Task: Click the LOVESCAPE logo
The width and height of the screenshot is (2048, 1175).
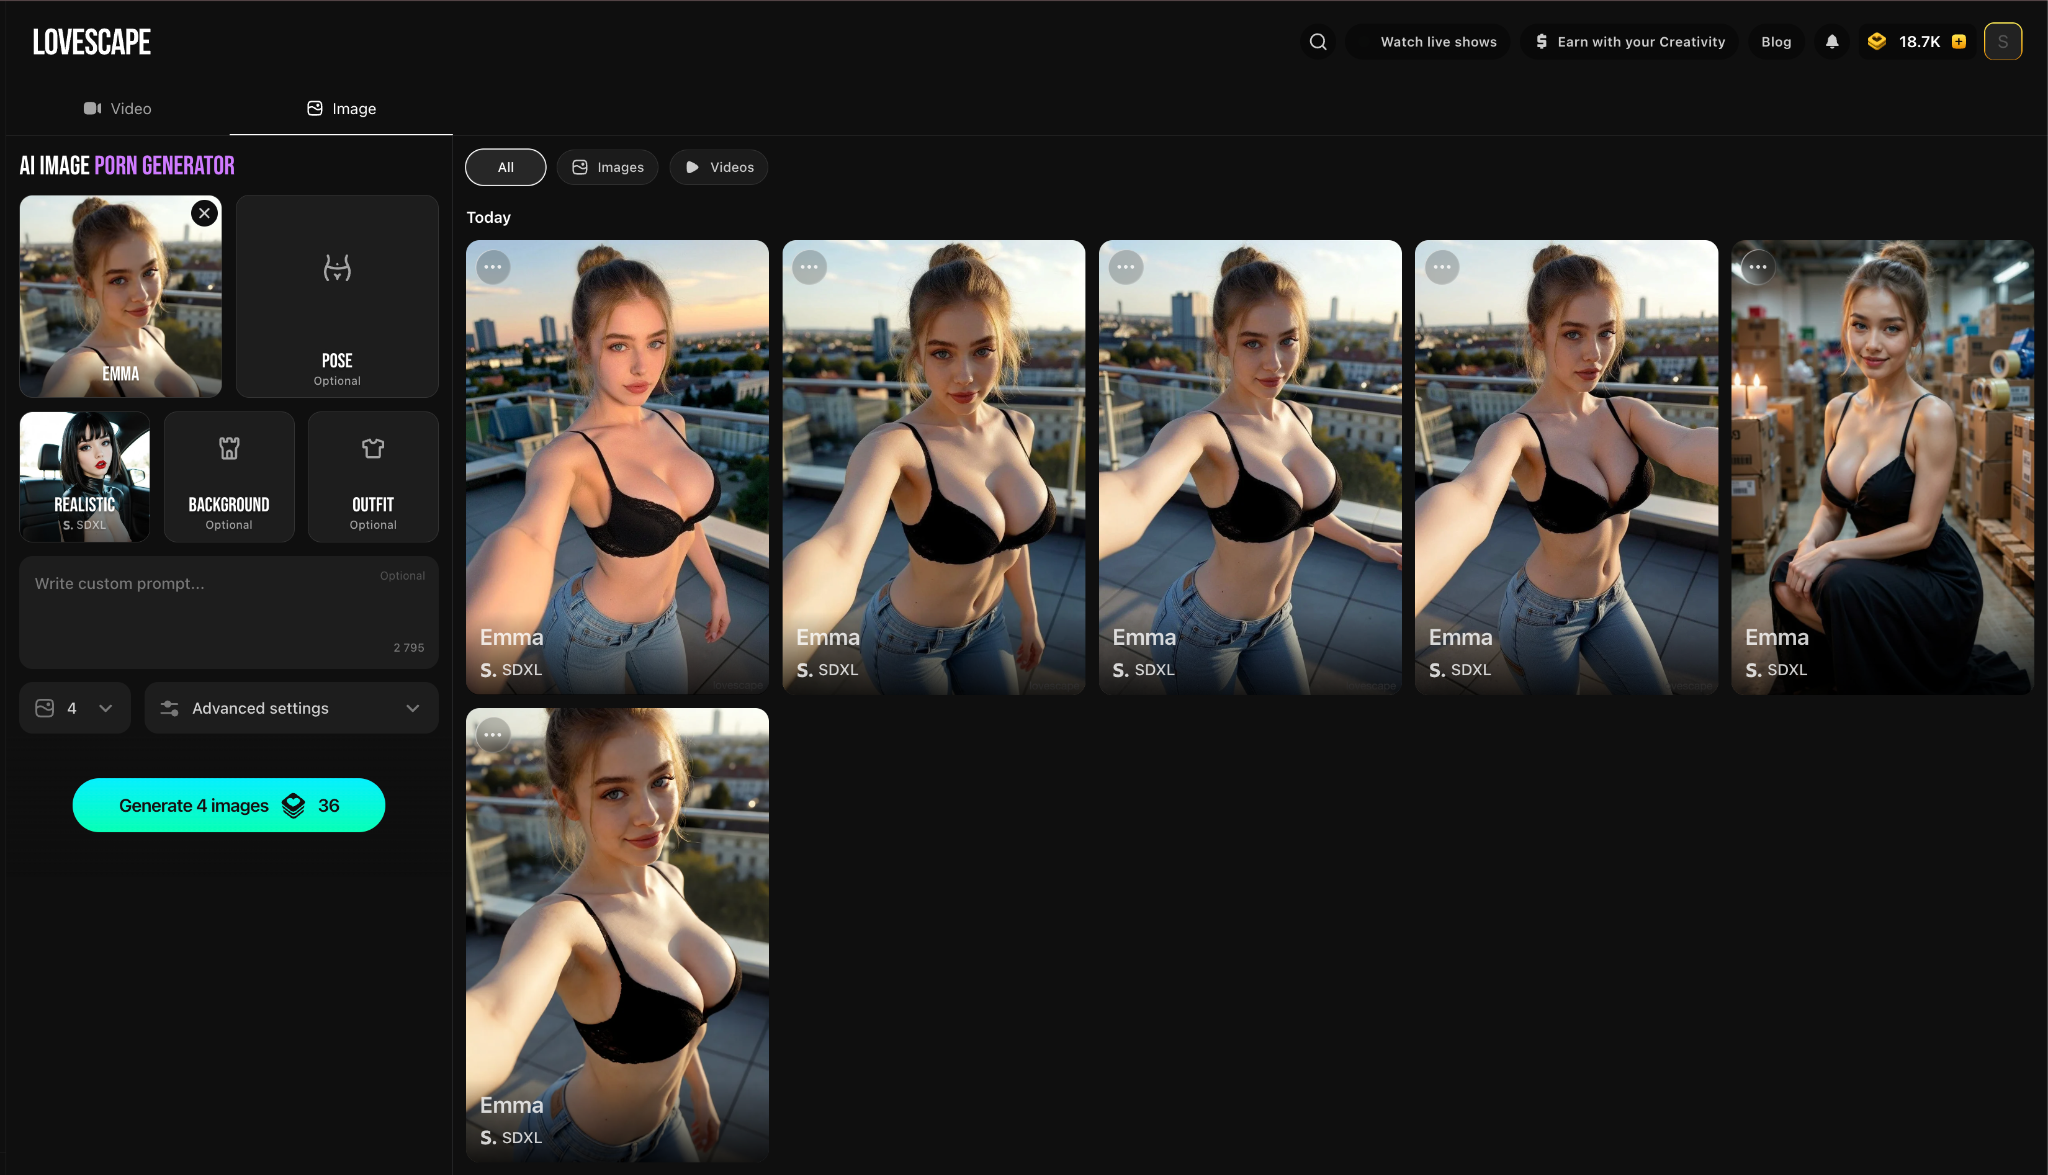Action: pyautogui.click(x=92, y=42)
